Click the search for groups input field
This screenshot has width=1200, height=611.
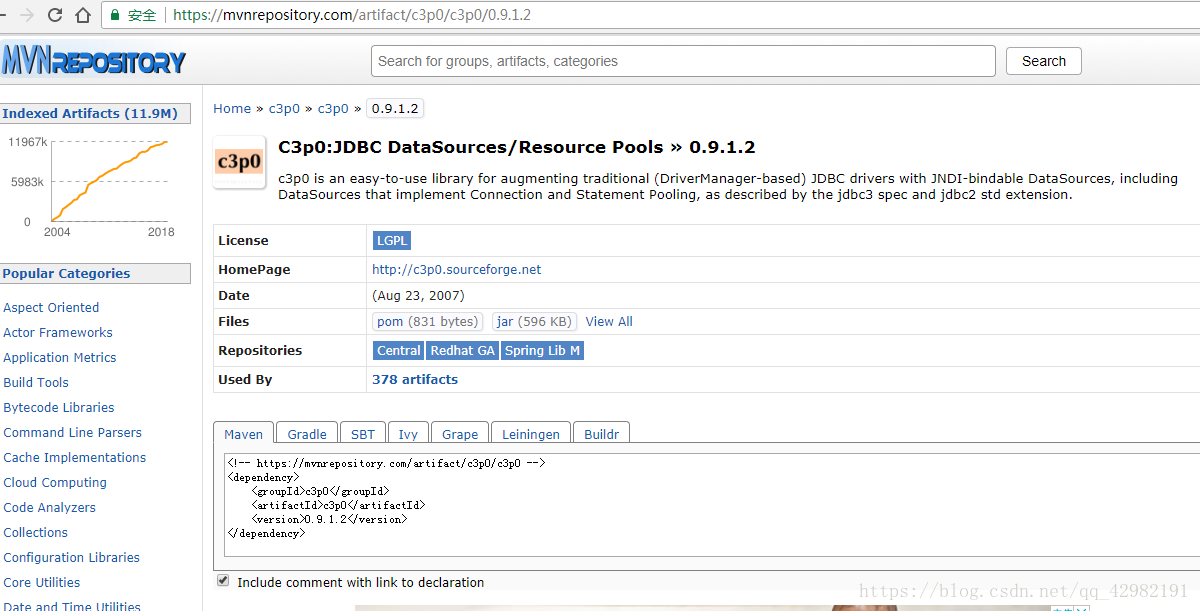tap(683, 61)
